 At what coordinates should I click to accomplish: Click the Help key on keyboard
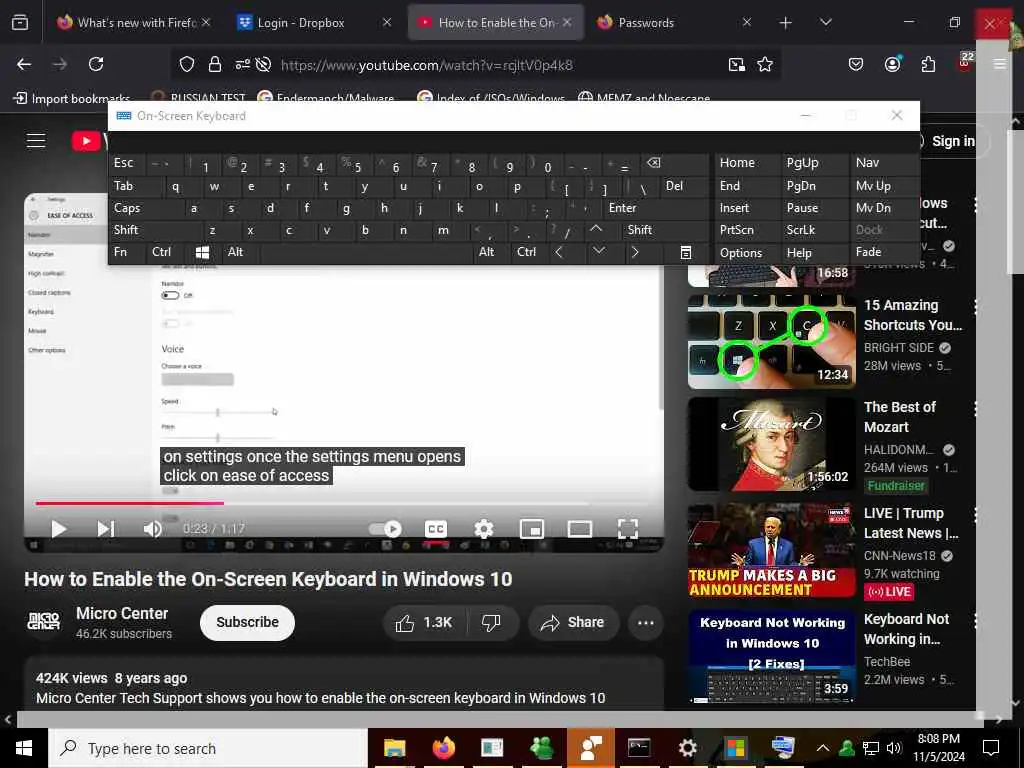click(814, 252)
